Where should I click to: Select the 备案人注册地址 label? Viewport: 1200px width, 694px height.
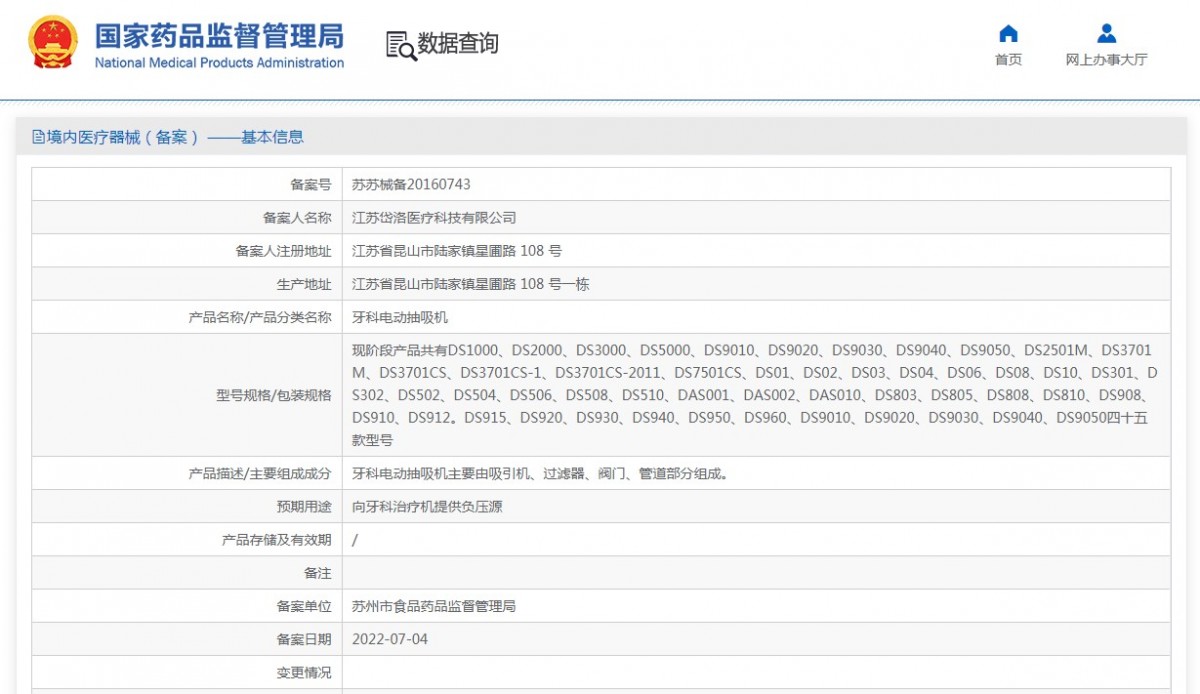pos(283,251)
